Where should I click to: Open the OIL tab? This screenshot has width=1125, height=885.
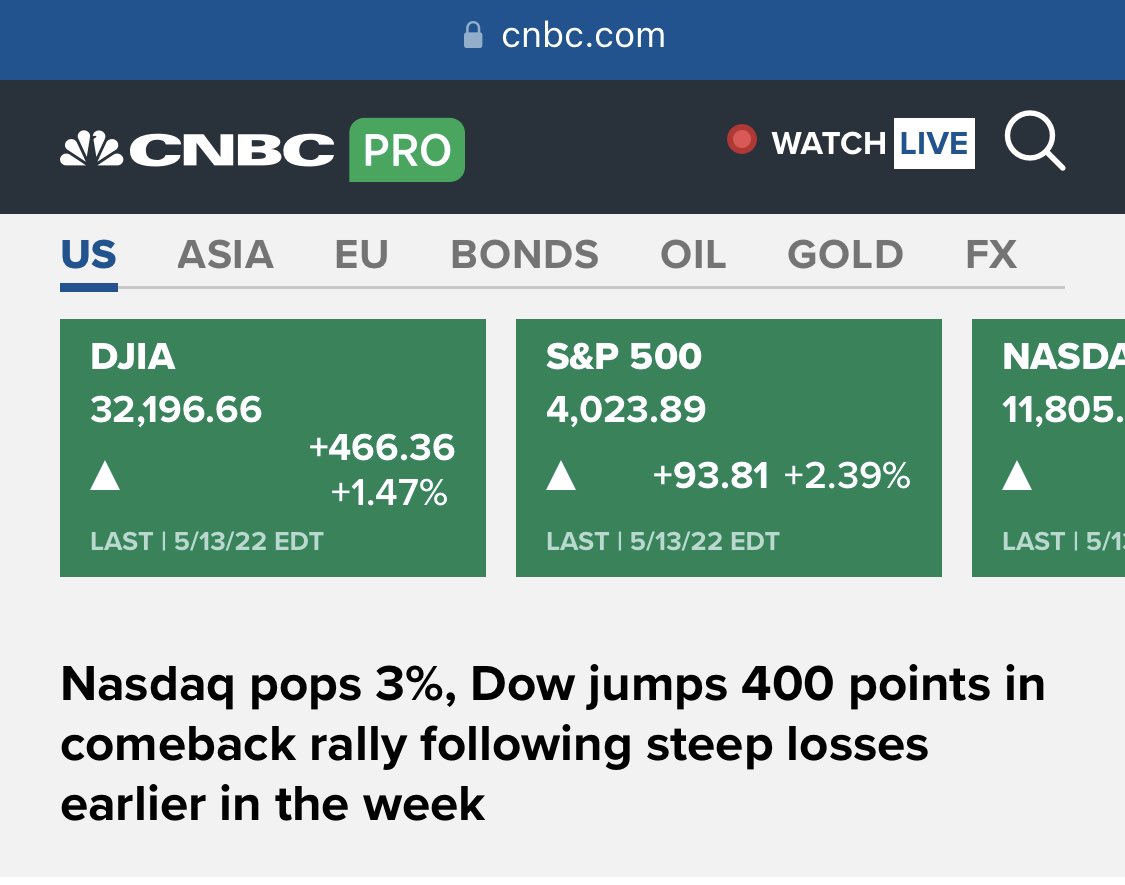(693, 255)
